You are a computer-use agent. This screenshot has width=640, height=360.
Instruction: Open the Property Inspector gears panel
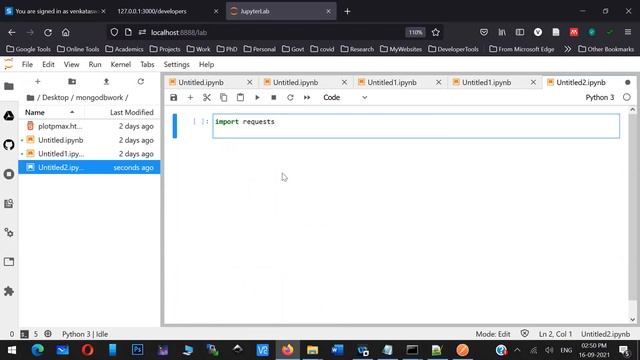click(x=9, y=233)
